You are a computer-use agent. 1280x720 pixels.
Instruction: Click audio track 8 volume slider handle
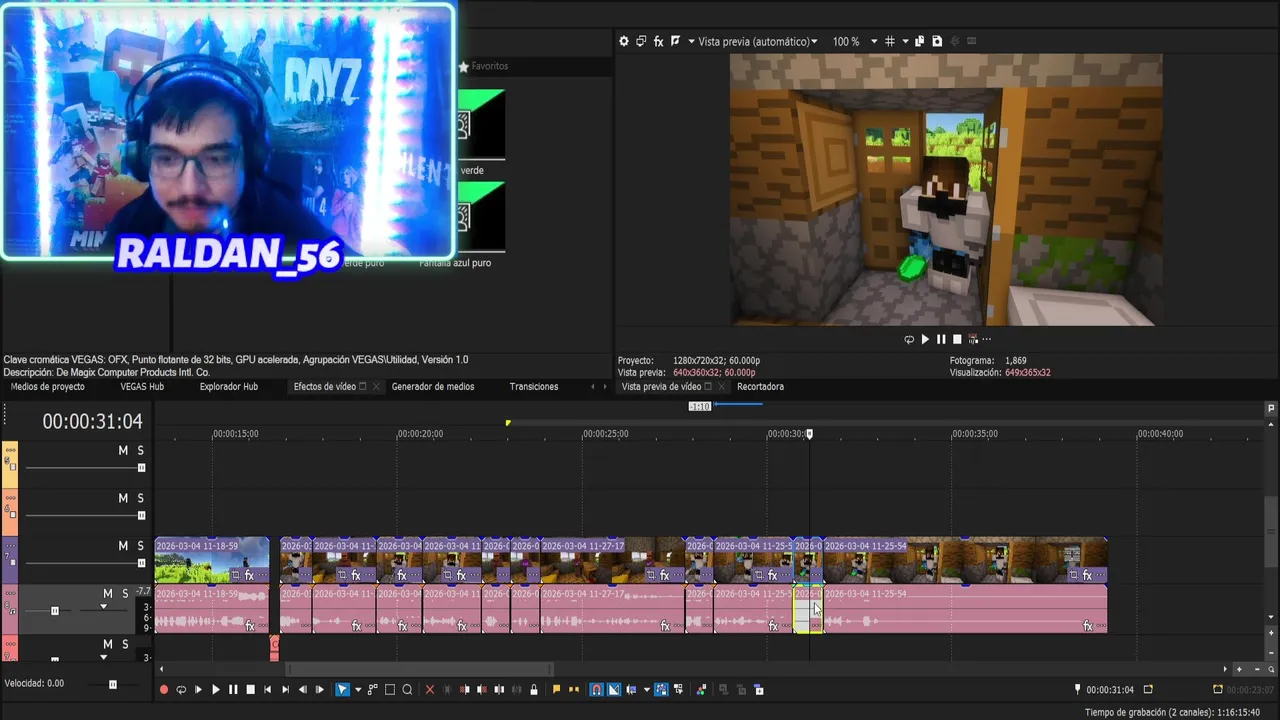point(55,611)
